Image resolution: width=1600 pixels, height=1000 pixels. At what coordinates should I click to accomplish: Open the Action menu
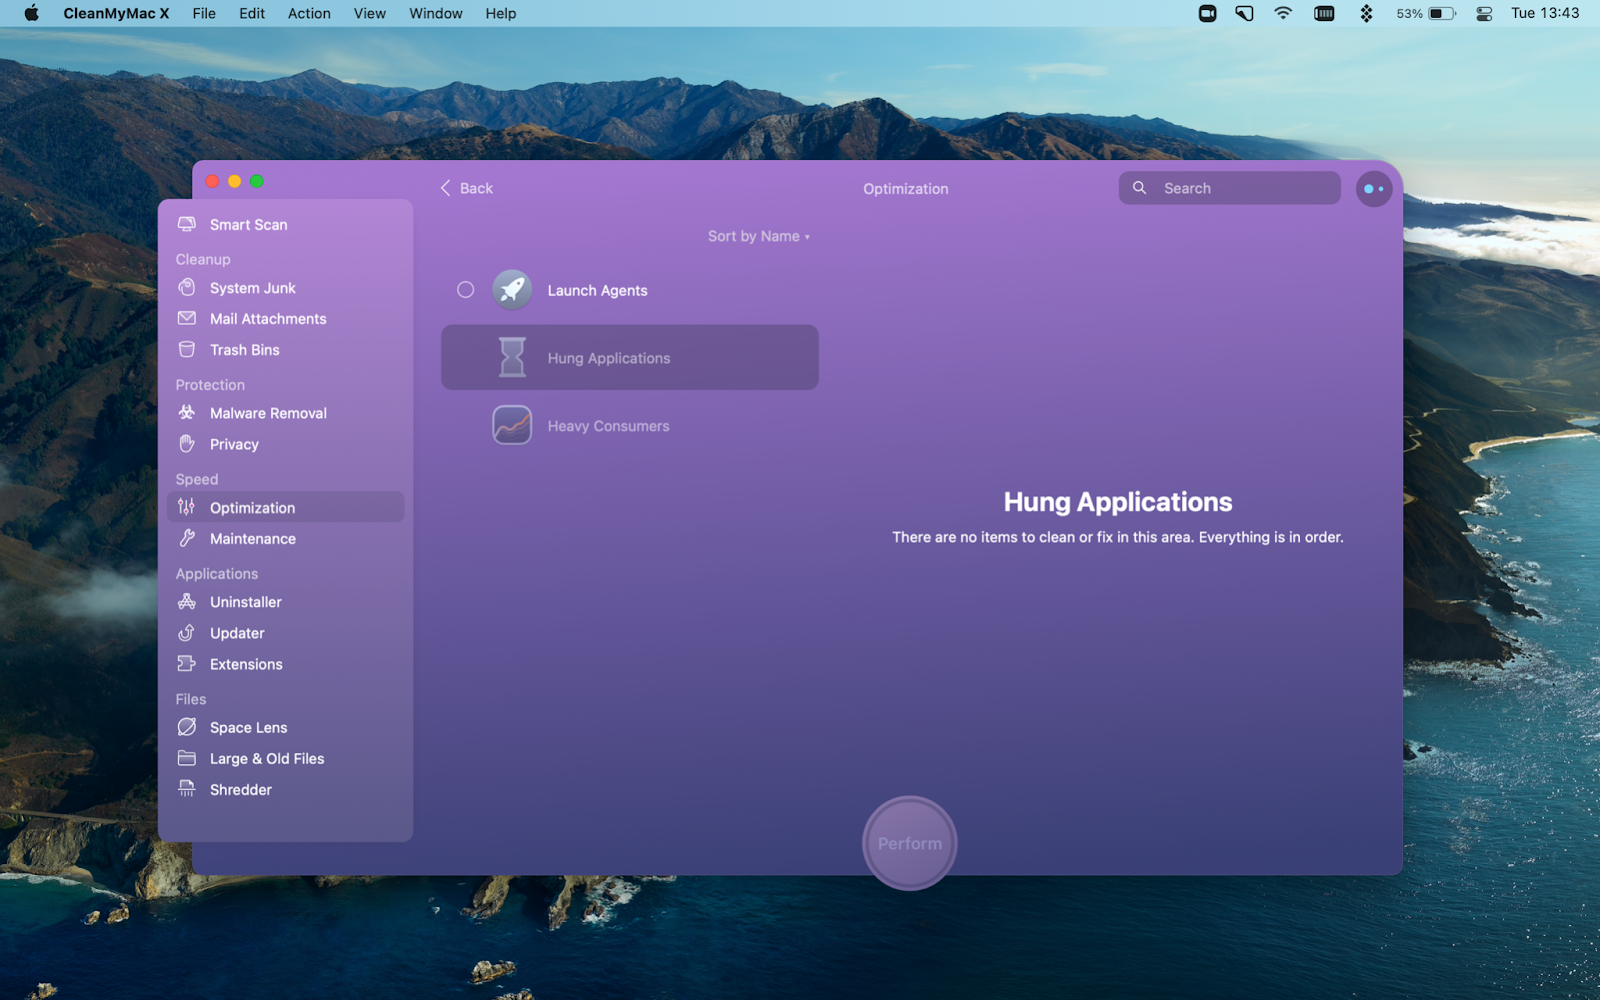pos(309,13)
